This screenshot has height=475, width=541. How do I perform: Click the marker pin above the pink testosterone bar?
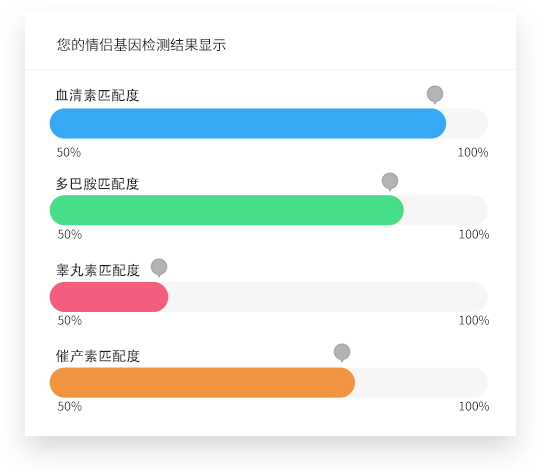(159, 267)
